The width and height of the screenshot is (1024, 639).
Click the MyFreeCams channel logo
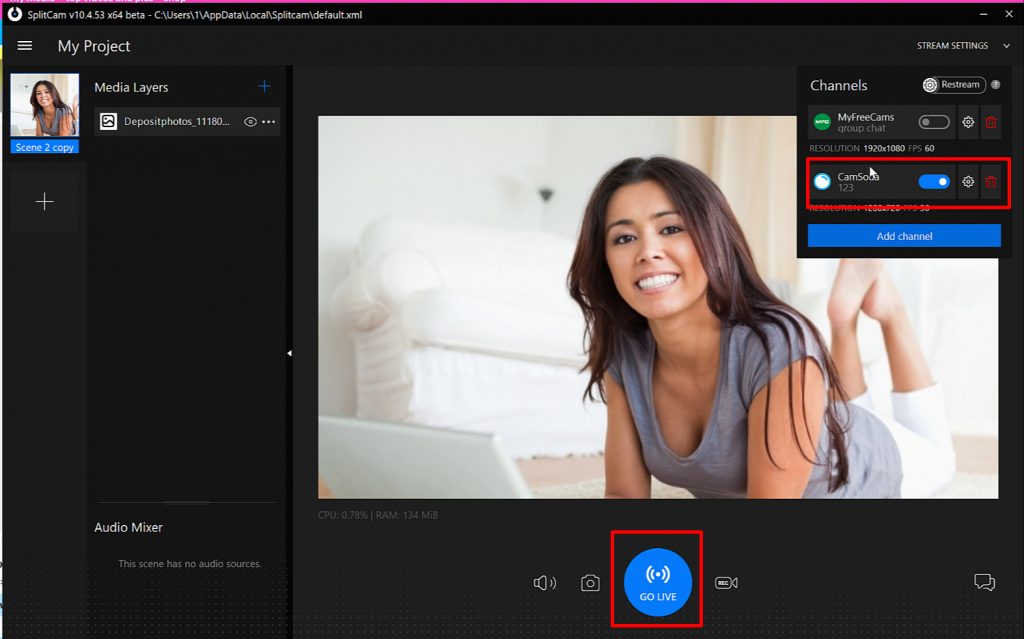pos(822,122)
